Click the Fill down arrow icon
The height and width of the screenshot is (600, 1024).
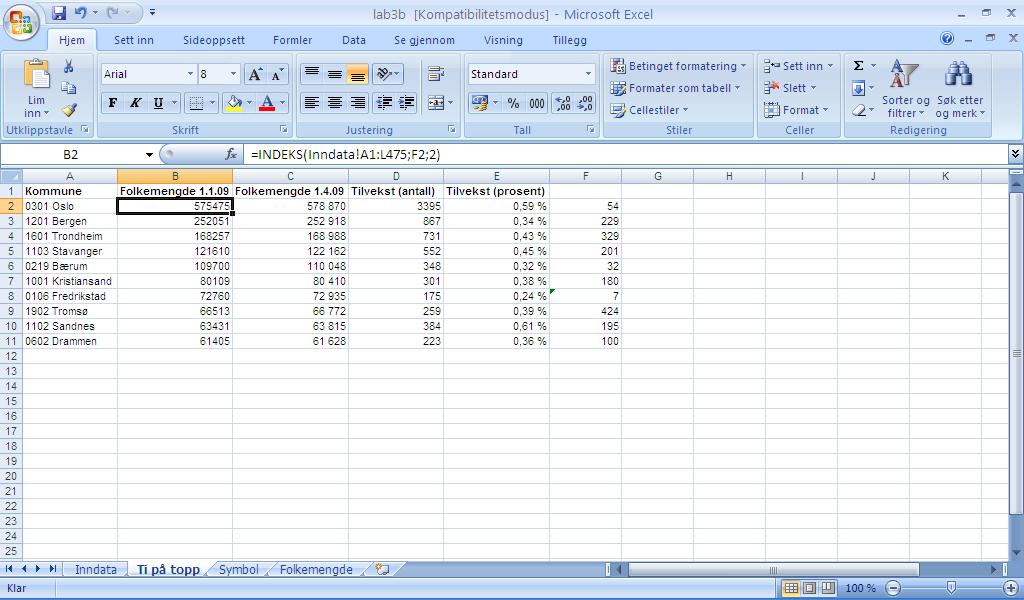(x=859, y=88)
